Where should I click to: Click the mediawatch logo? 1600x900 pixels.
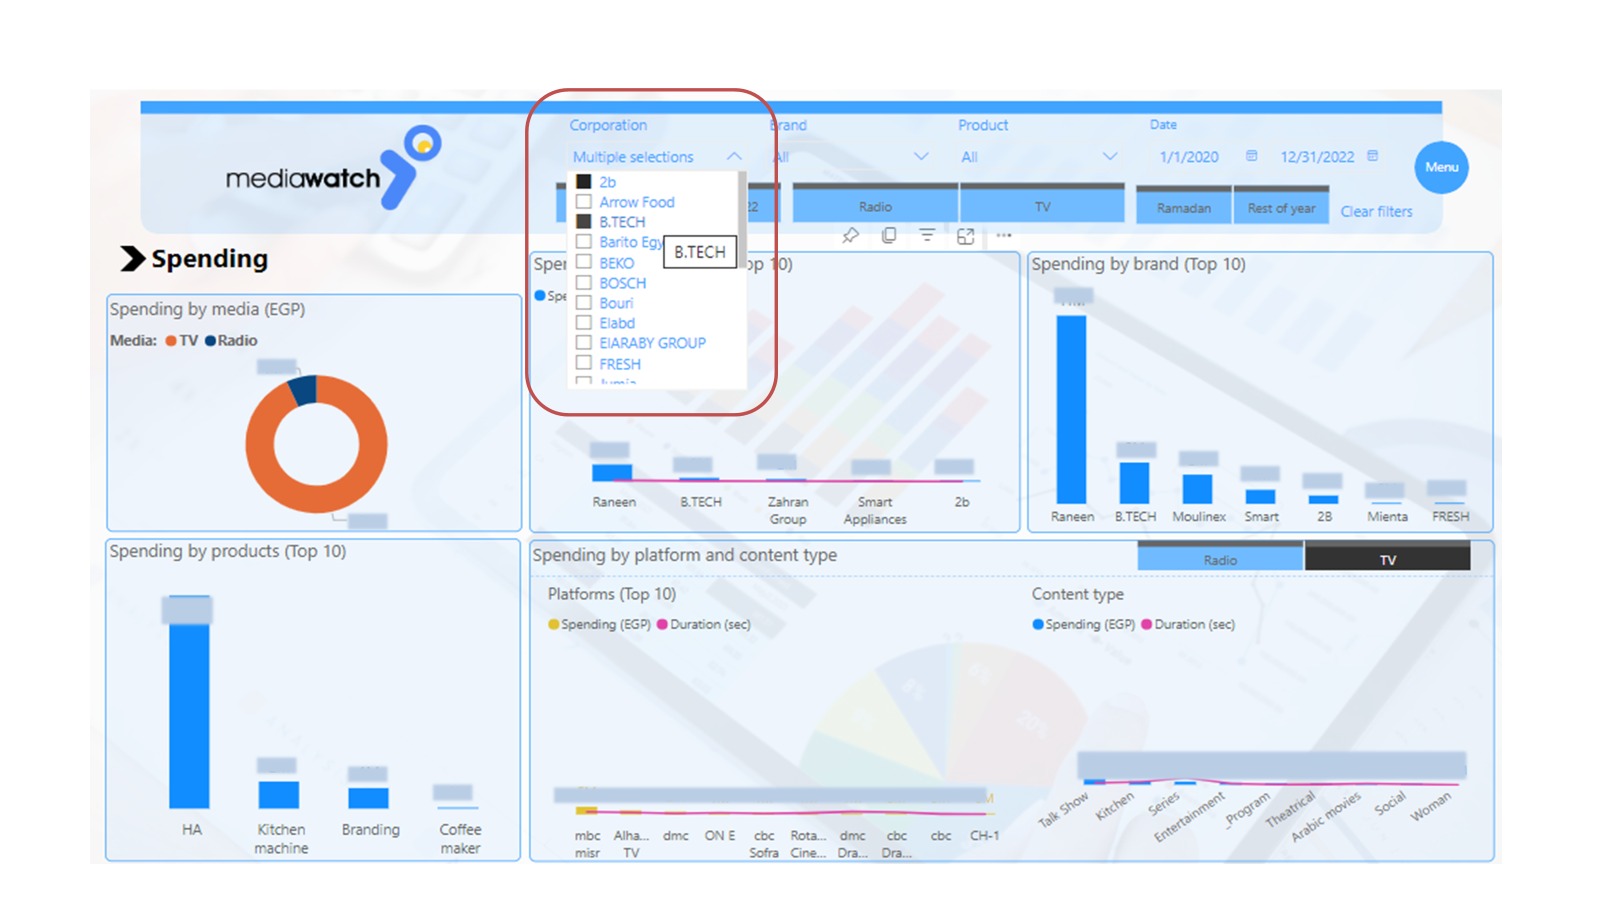(x=333, y=167)
